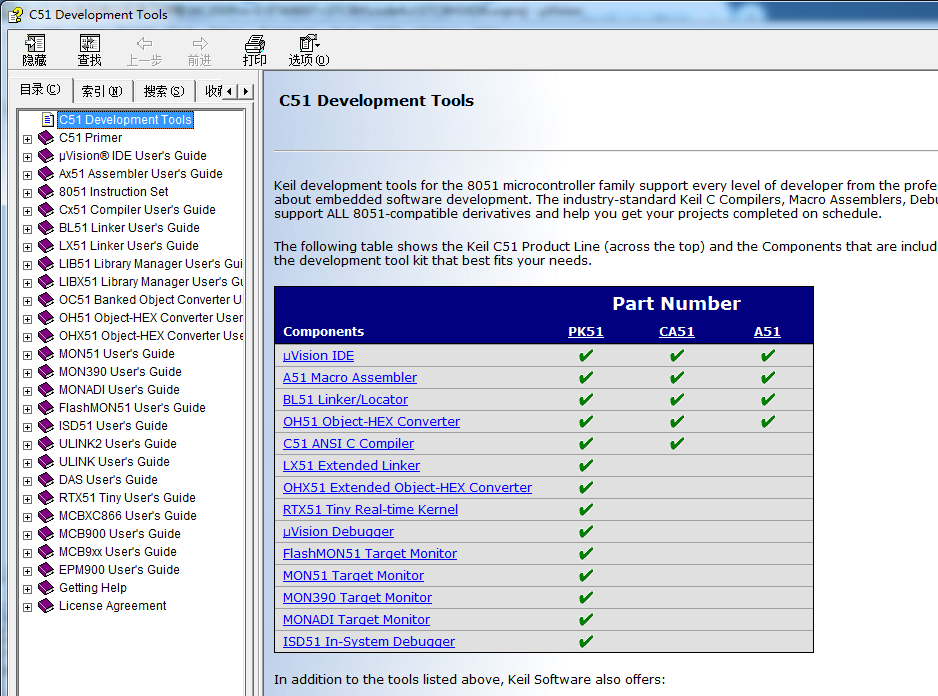Click the book icon for License Agreement
This screenshot has width=938, height=696.
[46, 606]
